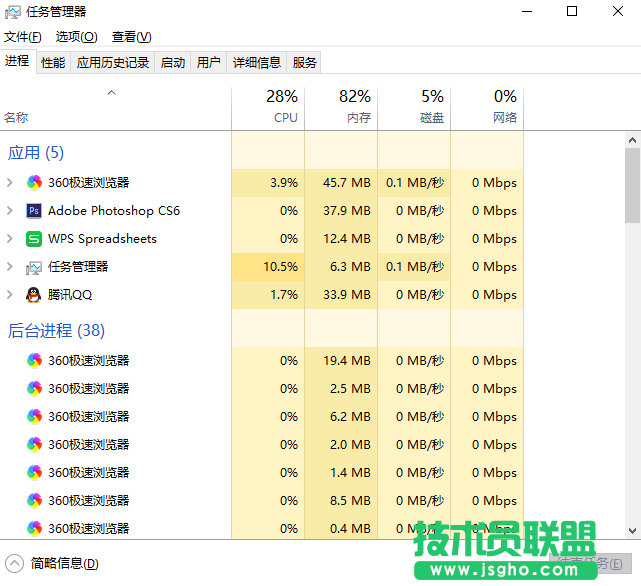
Task: Click the 1.7% CPU value cell
Action: [268, 294]
